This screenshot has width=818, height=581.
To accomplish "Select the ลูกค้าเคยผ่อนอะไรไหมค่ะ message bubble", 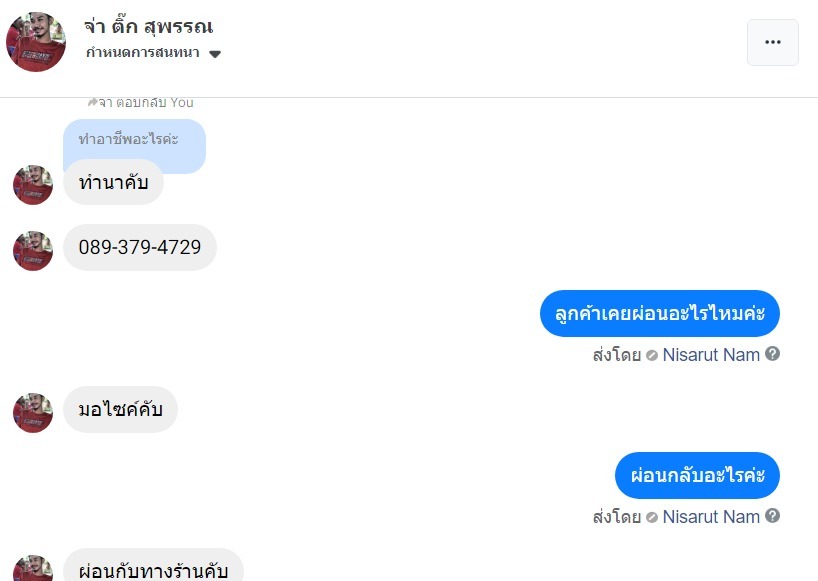I will click(659, 313).
